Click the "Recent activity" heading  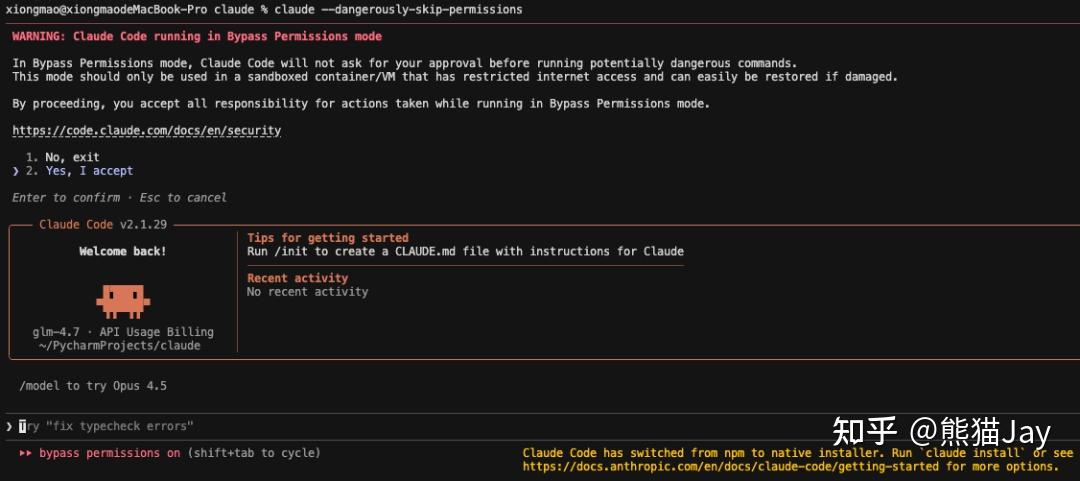click(x=297, y=278)
